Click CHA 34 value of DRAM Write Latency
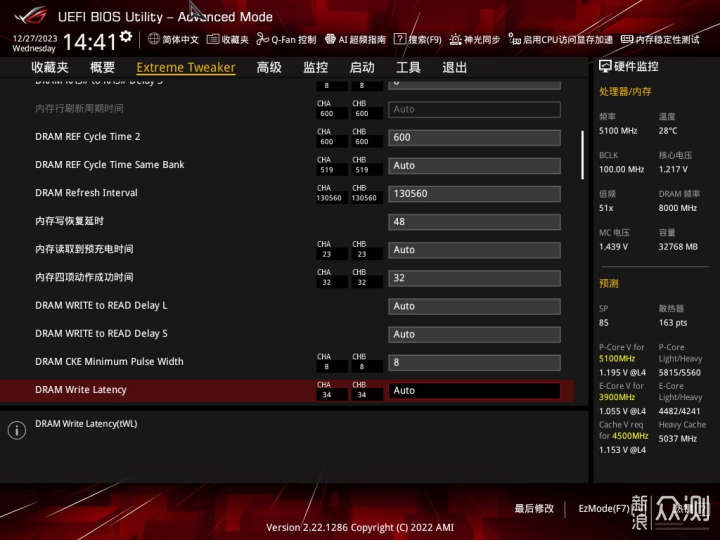This screenshot has width=720, height=540. tap(326, 395)
